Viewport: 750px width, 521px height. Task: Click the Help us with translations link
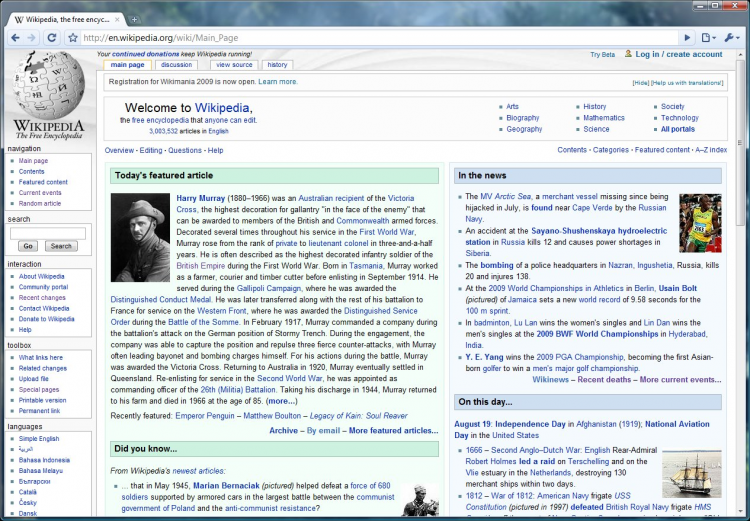click(687, 83)
